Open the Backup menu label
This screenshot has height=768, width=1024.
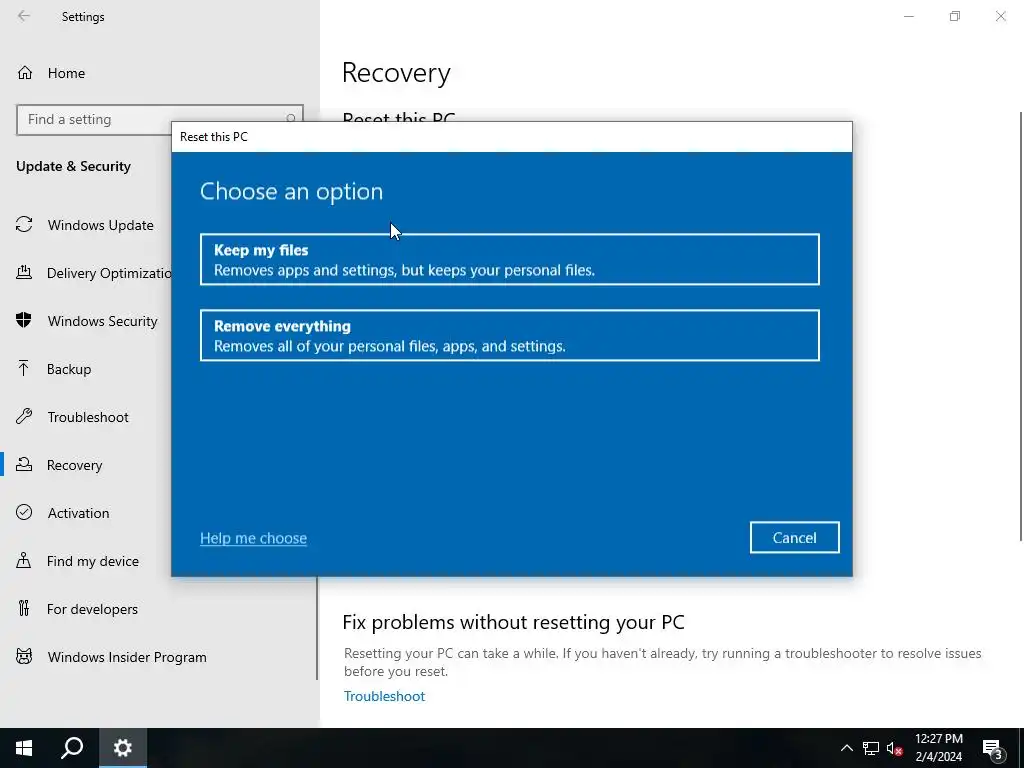pyautogui.click(x=69, y=369)
